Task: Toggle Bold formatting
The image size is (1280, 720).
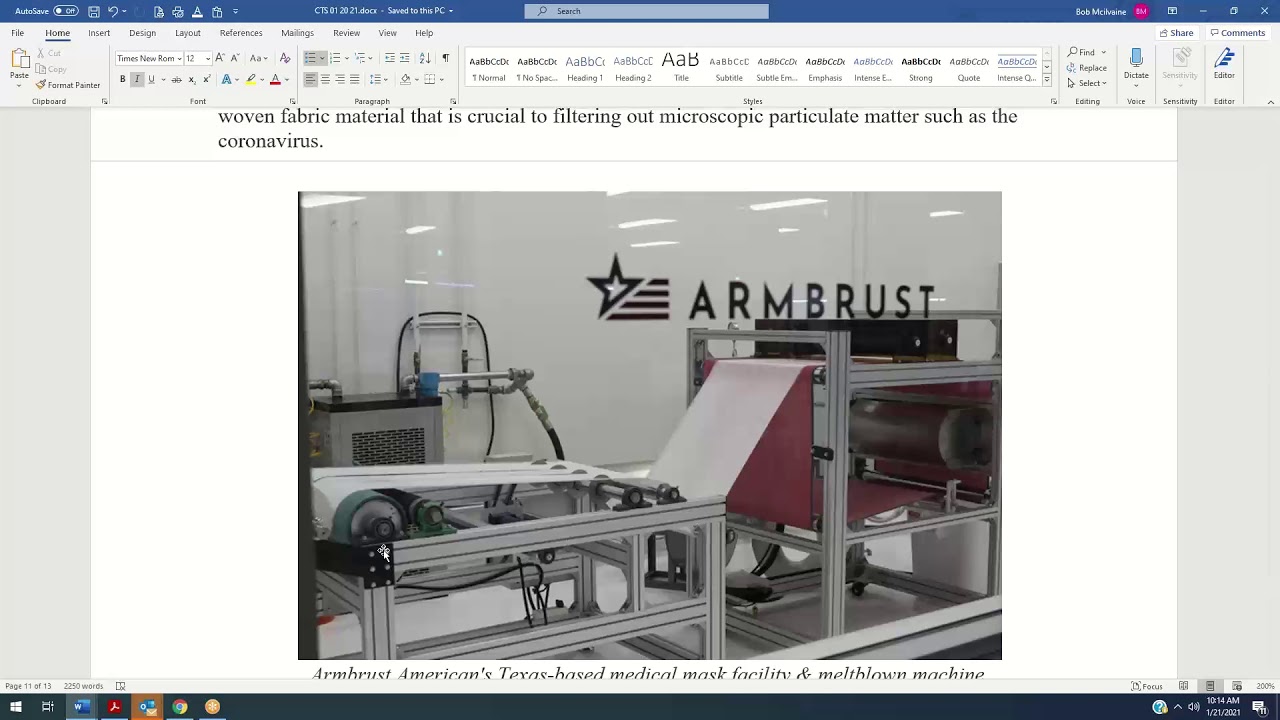Action: (x=123, y=79)
